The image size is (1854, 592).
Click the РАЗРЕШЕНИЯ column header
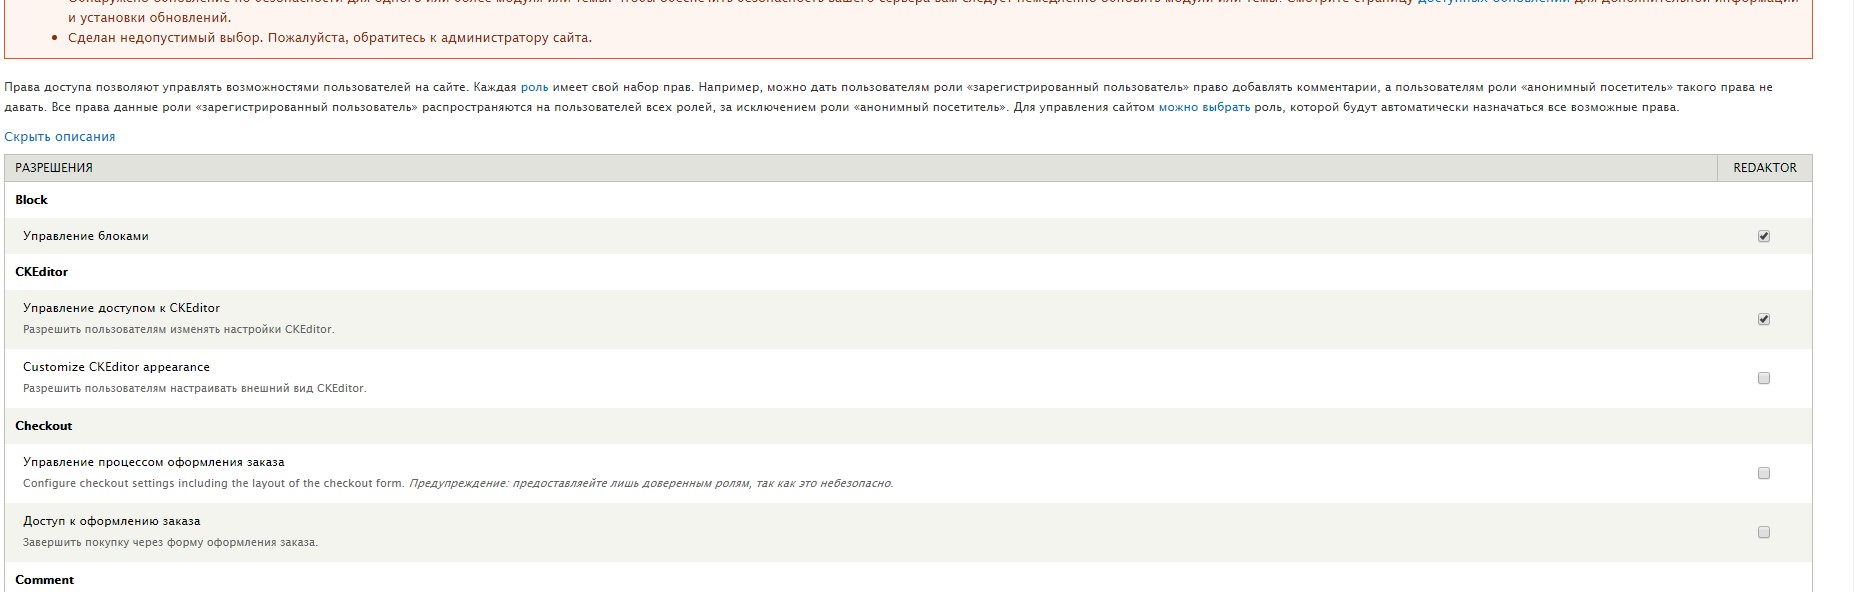pyautogui.click(x=54, y=168)
